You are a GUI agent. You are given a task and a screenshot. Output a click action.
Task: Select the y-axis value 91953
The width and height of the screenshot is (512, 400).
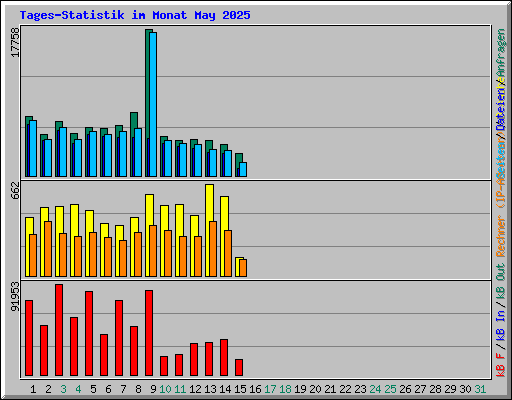click(x=15, y=296)
